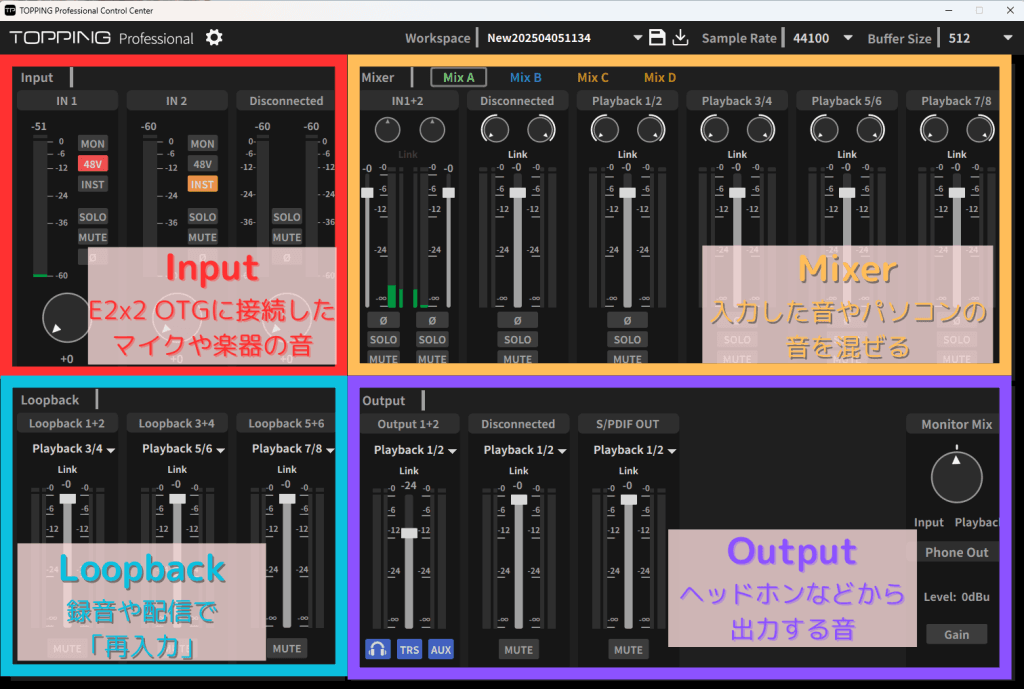This screenshot has height=689, width=1024.
Task: Toggle headphone output icon on Output 1+2
Action: click(377, 649)
